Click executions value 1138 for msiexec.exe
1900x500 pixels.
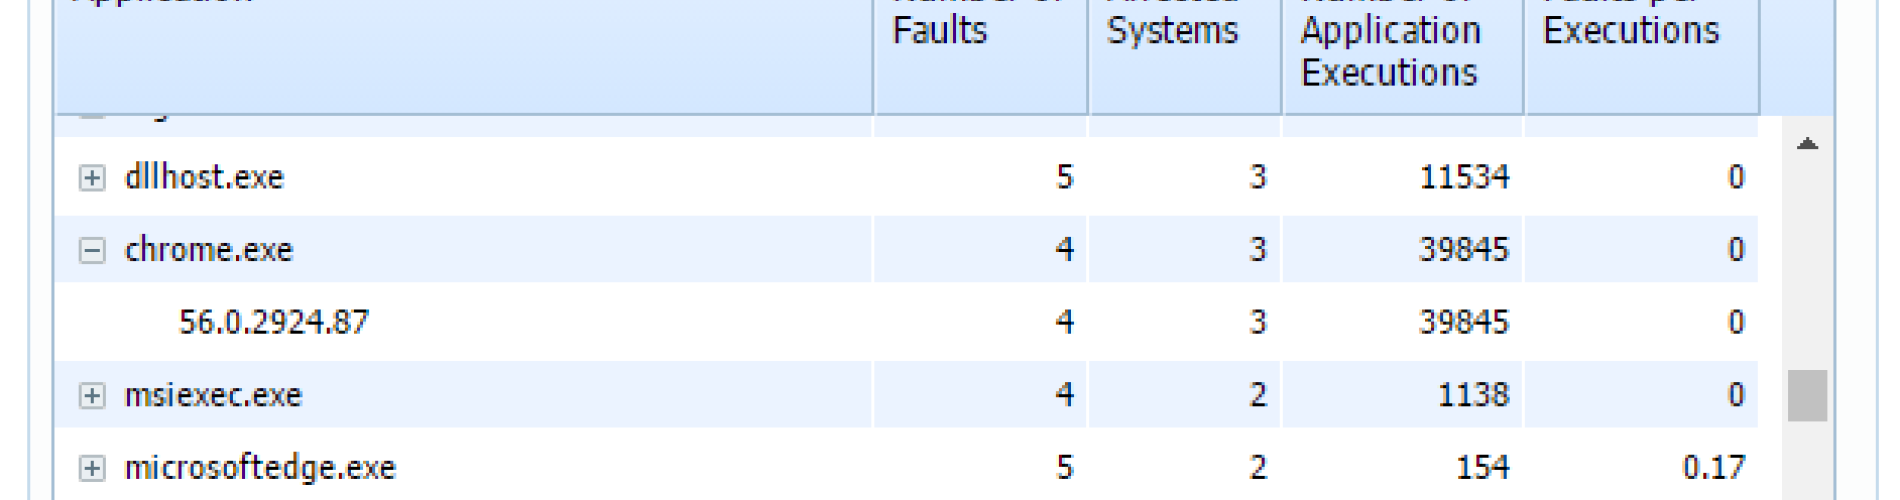tap(1473, 394)
